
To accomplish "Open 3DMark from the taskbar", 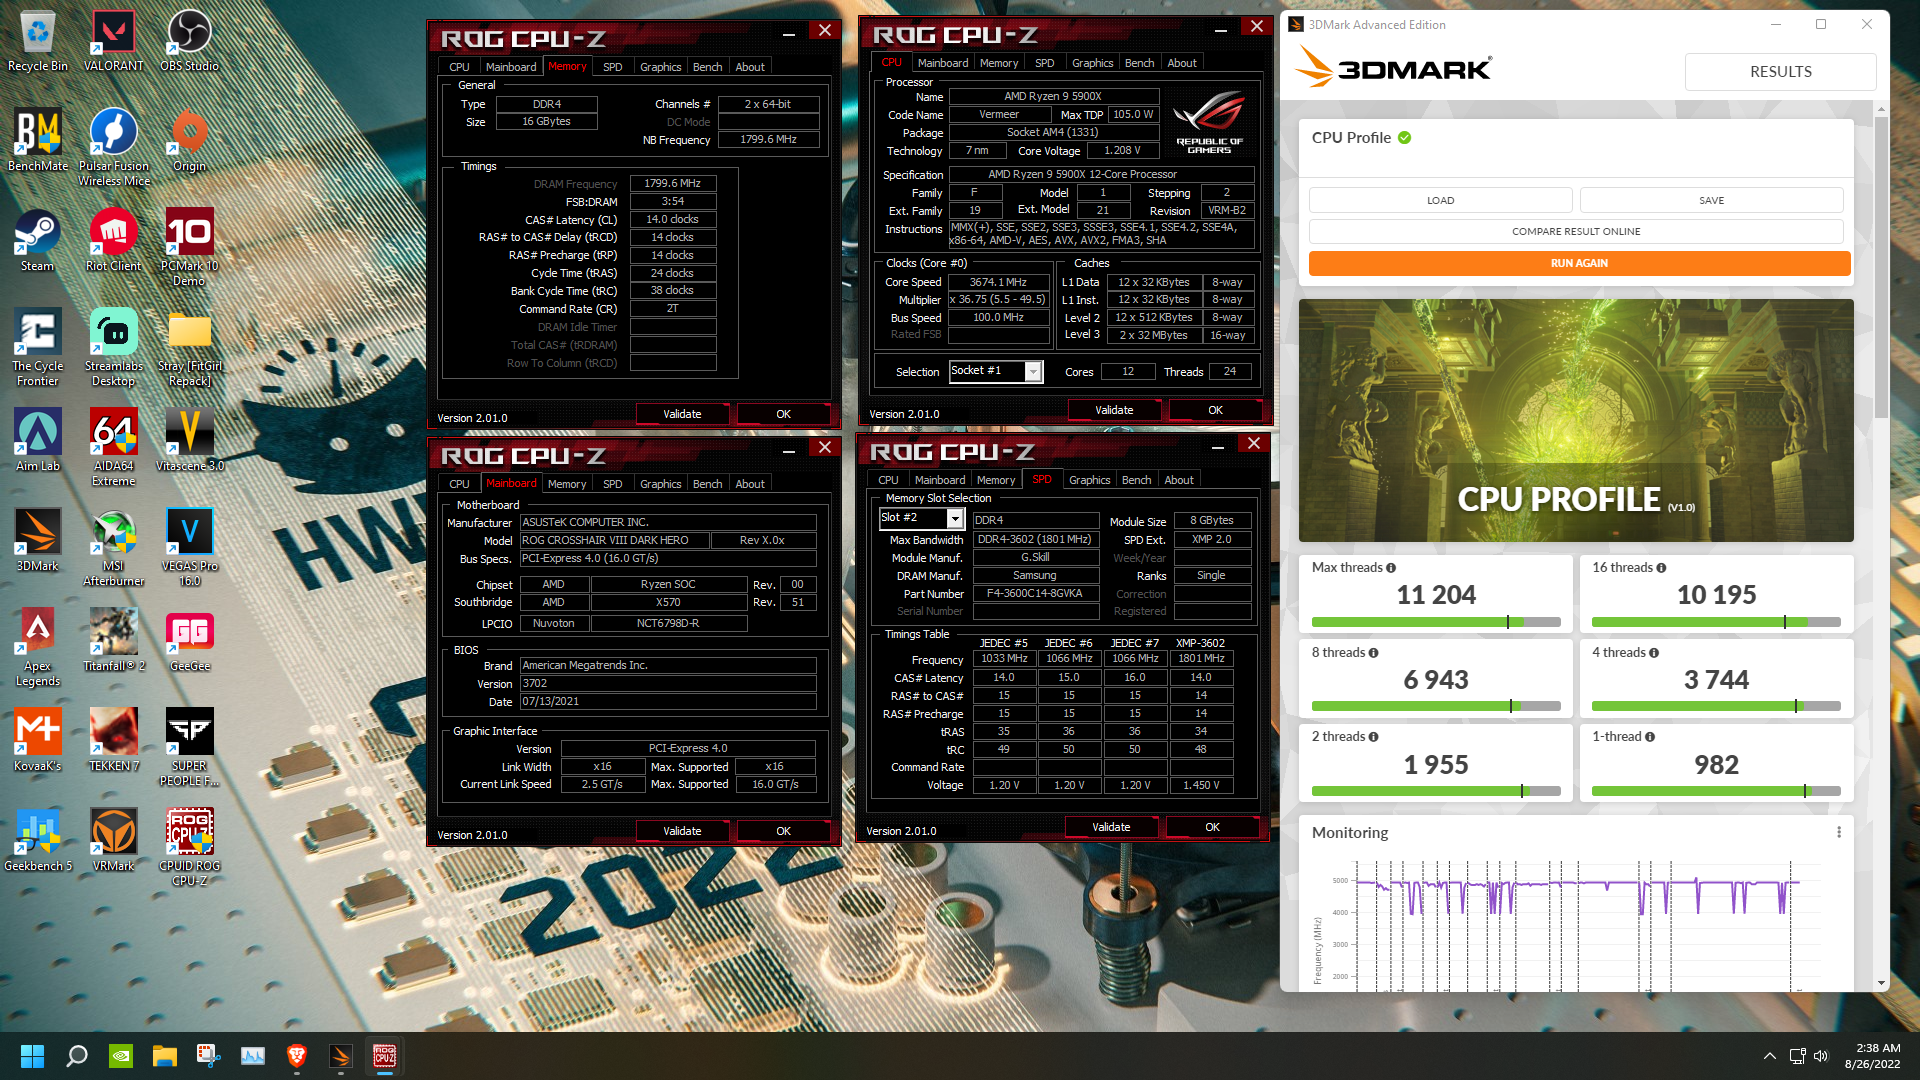I will pyautogui.click(x=341, y=1056).
